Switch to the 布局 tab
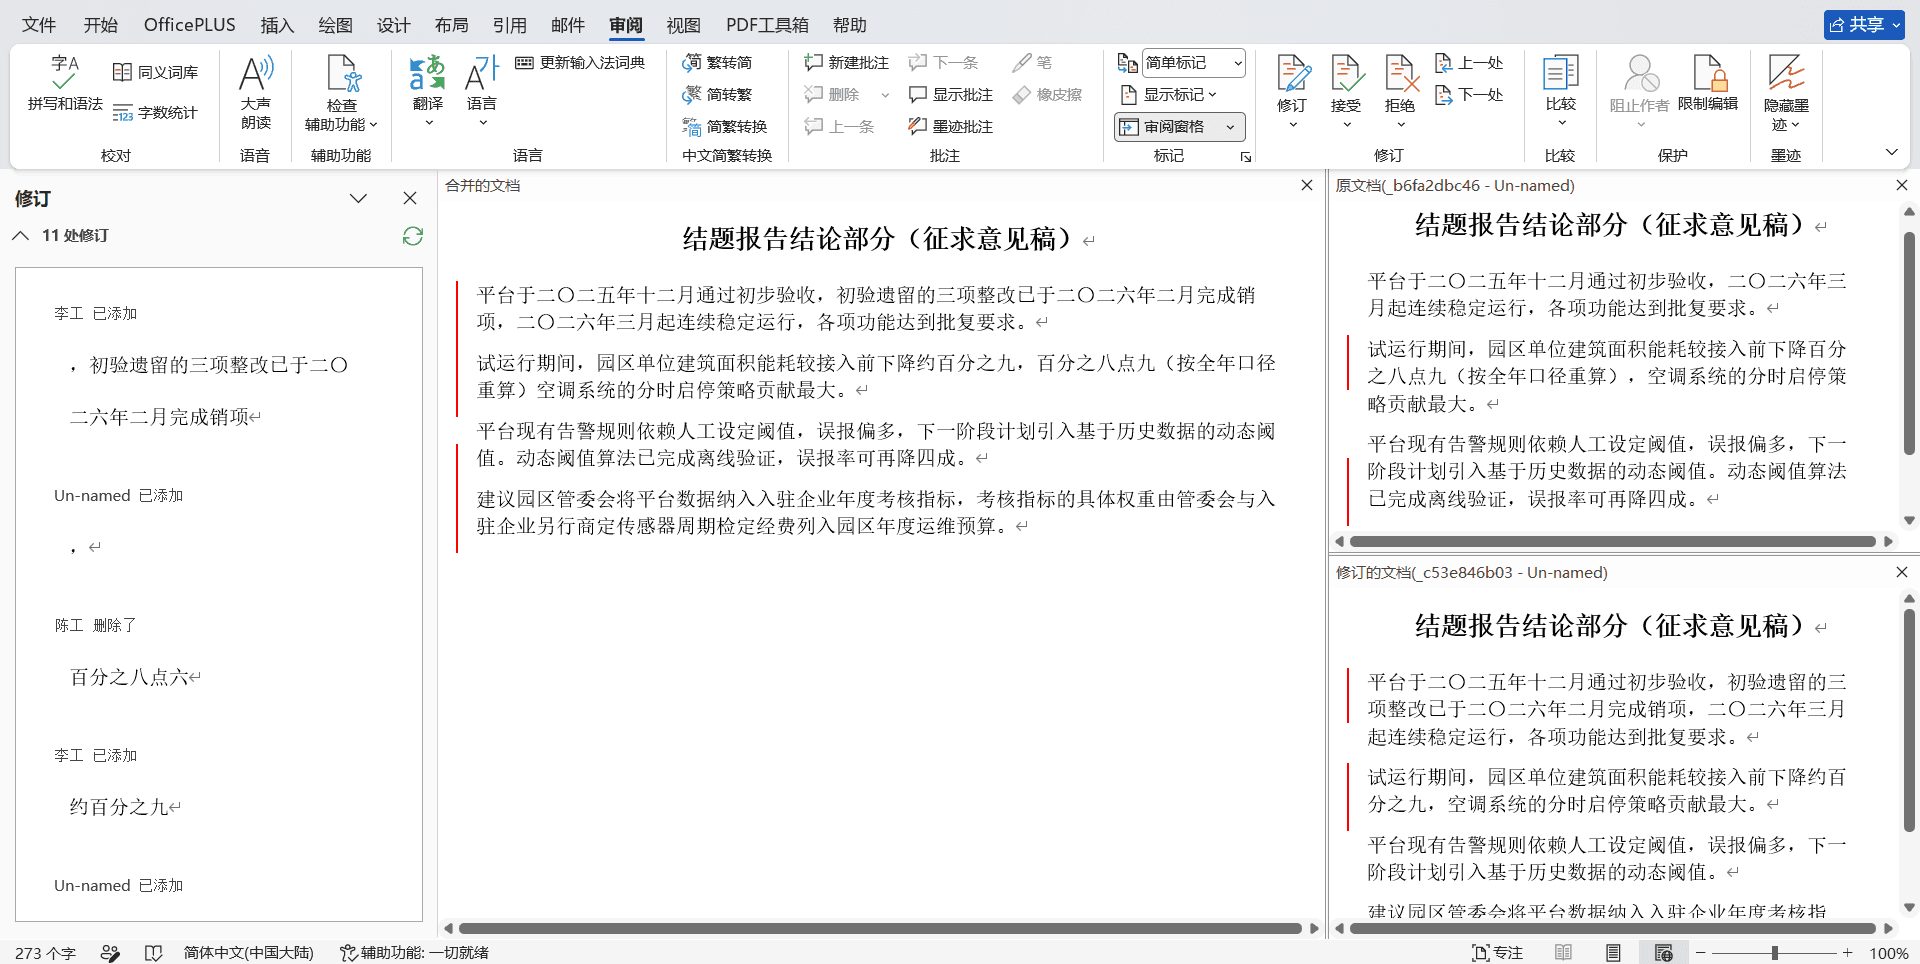The image size is (1920, 964). [x=451, y=25]
